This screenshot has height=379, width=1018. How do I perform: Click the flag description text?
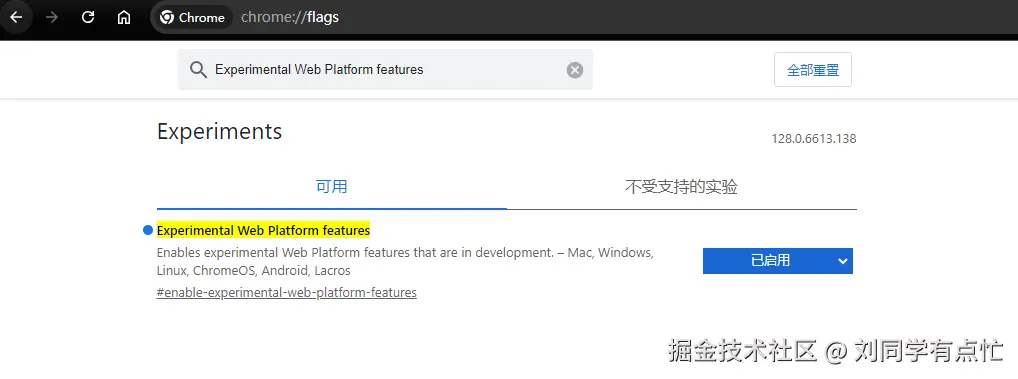click(404, 262)
